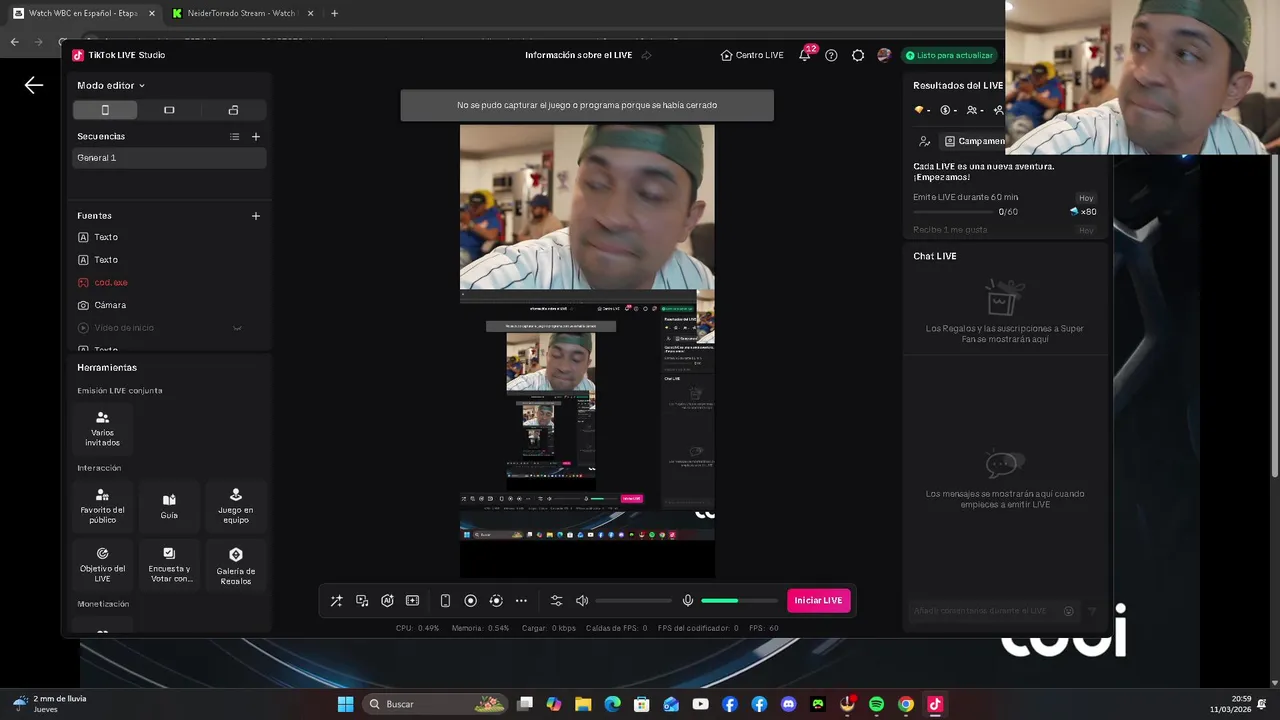Click the viewers stat icon
Image resolution: width=1280 pixels, height=720 pixels.
coord(974,110)
